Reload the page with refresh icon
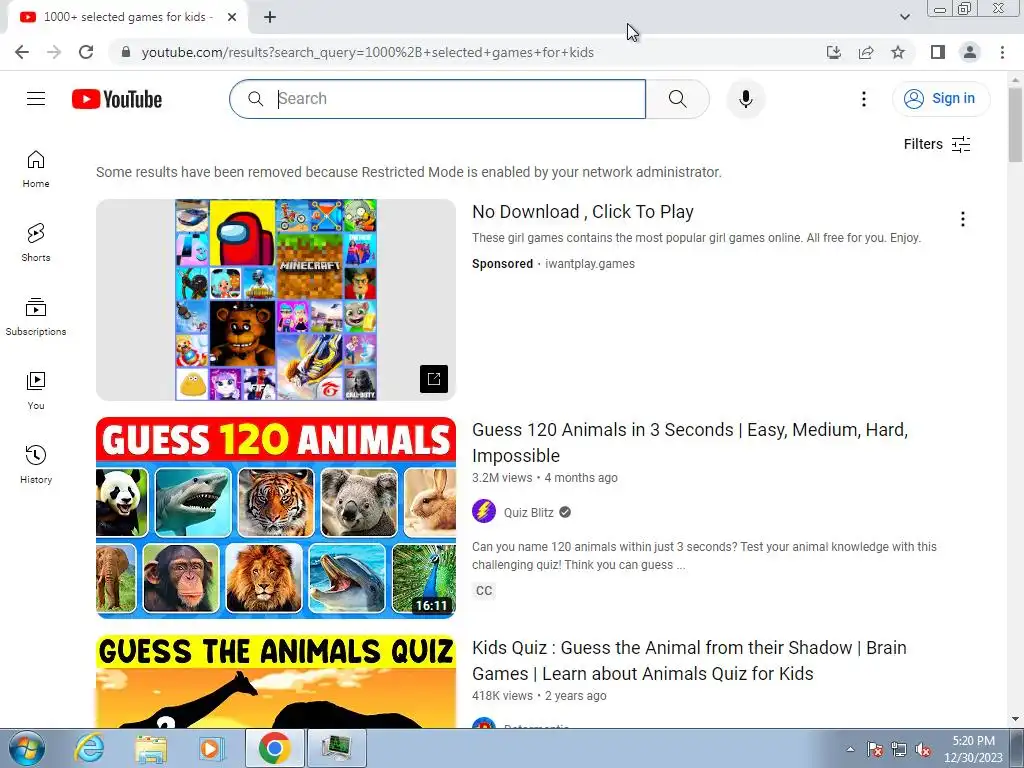The height and width of the screenshot is (768, 1024). pos(86,52)
